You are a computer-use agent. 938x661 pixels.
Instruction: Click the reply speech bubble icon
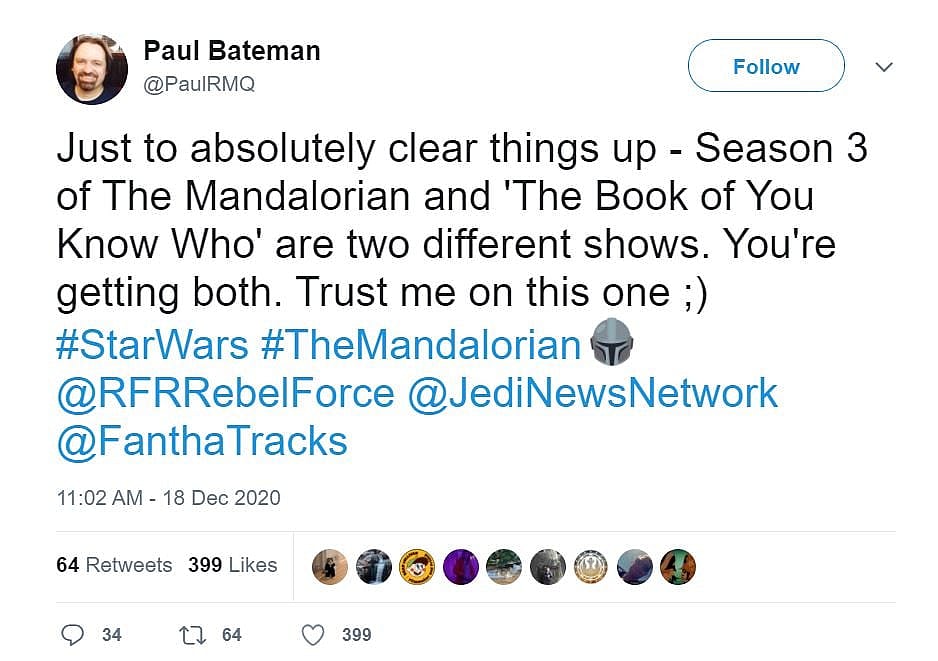(74, 634)
